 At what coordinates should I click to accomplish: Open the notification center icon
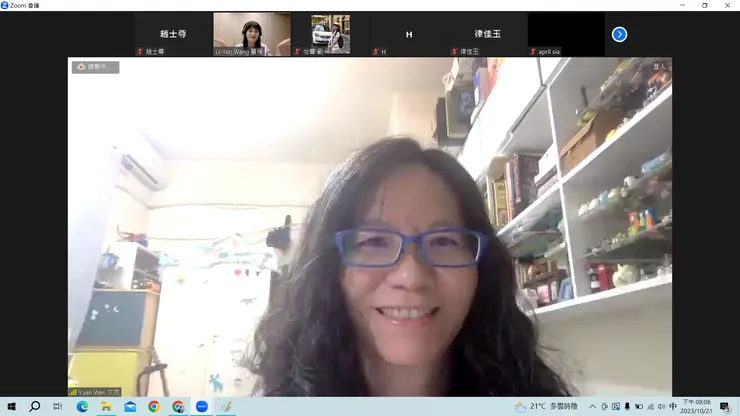coord(725,407)
